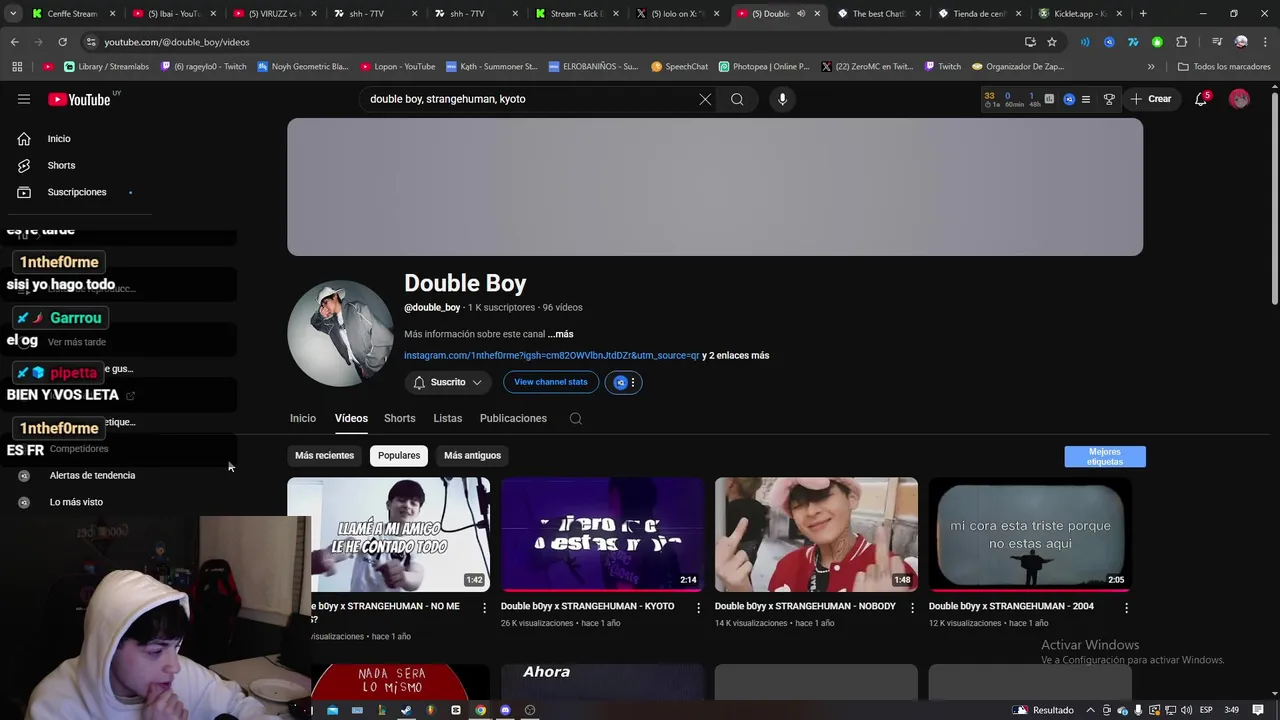Select the Más recientes filter chip
This screenshot has height=720, width=1280.
click(324, 456)
